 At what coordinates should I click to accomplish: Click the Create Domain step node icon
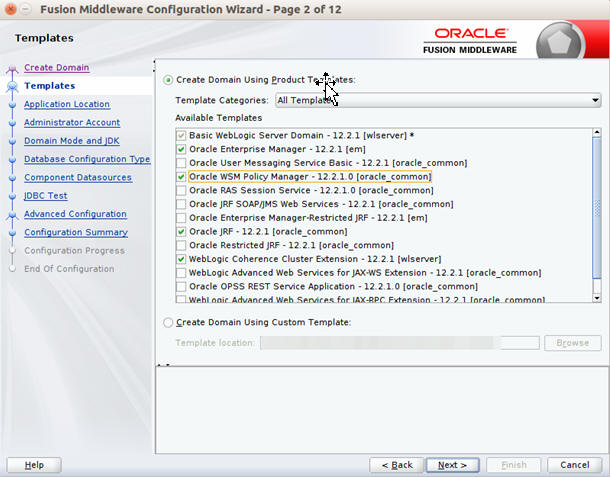[12, 70]
